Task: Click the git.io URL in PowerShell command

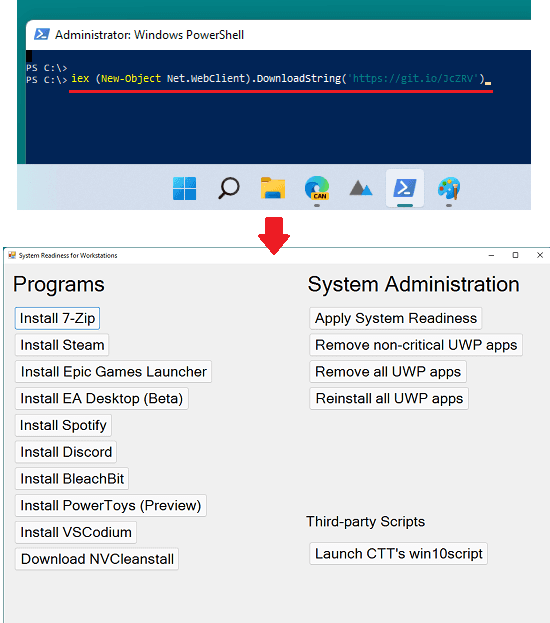Action: click(413, 79)
